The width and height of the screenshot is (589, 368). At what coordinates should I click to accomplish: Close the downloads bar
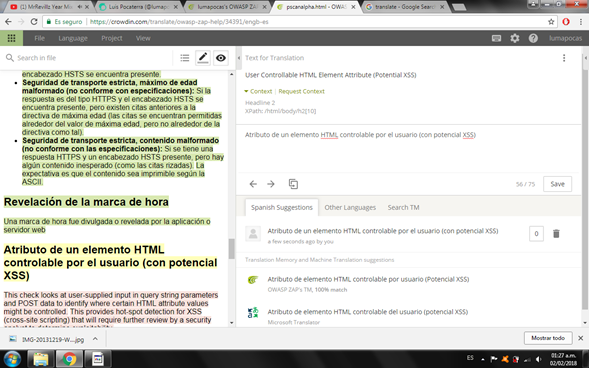point(580,338)
